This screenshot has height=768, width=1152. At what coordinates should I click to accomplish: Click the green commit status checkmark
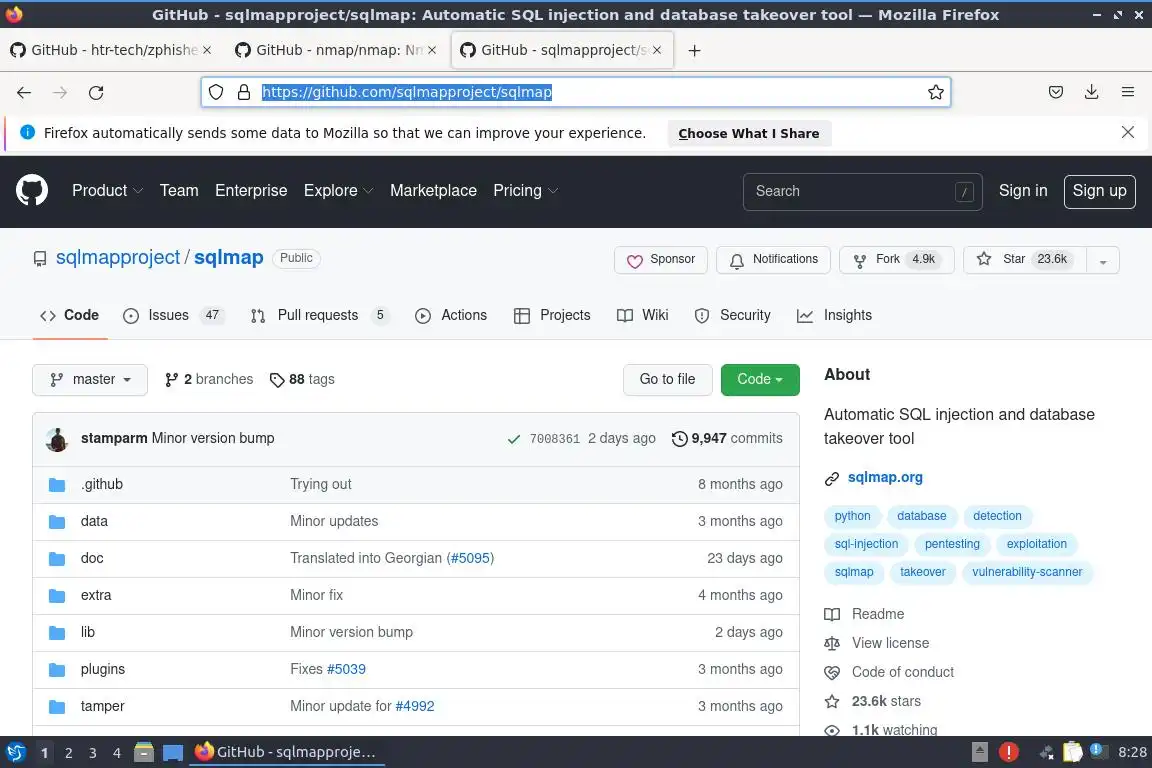514,439
